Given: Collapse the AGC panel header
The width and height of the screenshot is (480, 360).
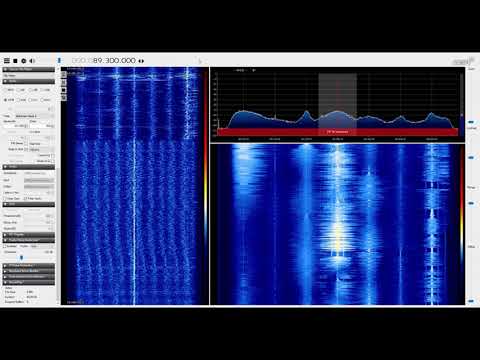Looking at the screenshot, I should [x=29, y=204].
